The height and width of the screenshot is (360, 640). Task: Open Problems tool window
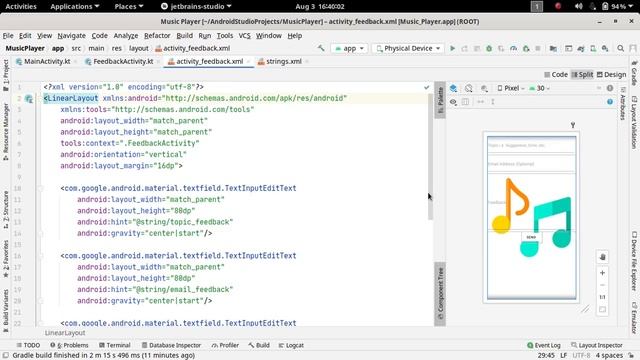tap(69, 345)
